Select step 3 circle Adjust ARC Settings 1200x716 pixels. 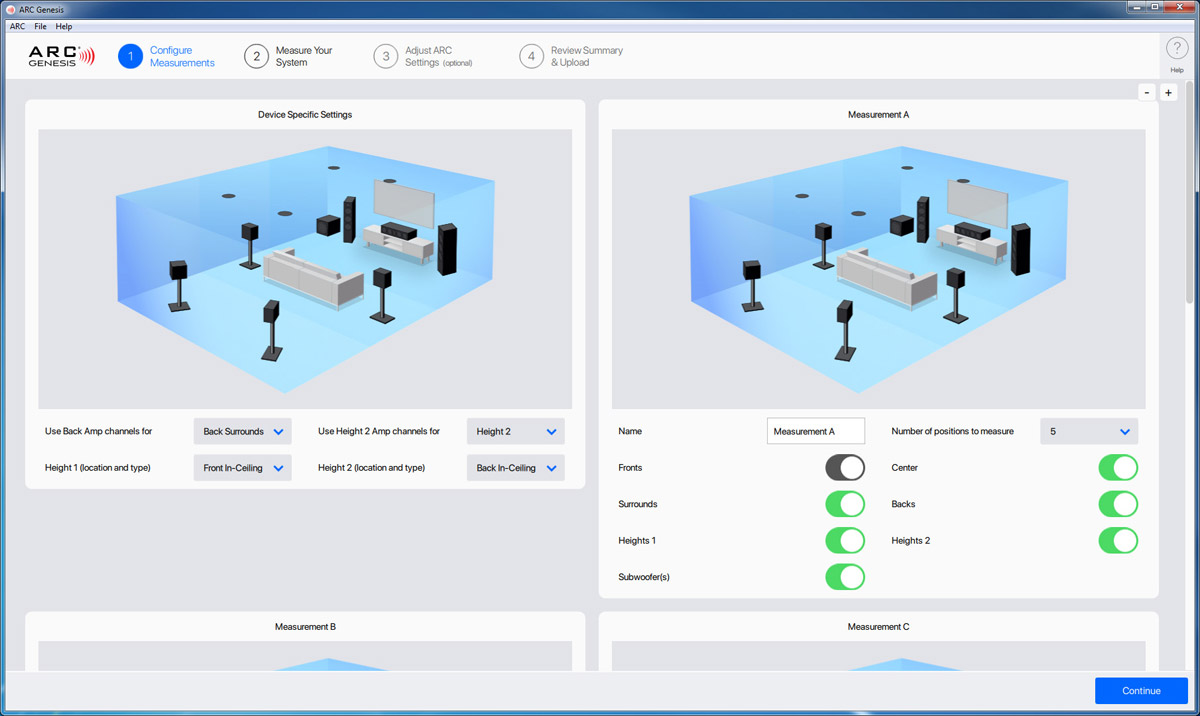[386, 56]
